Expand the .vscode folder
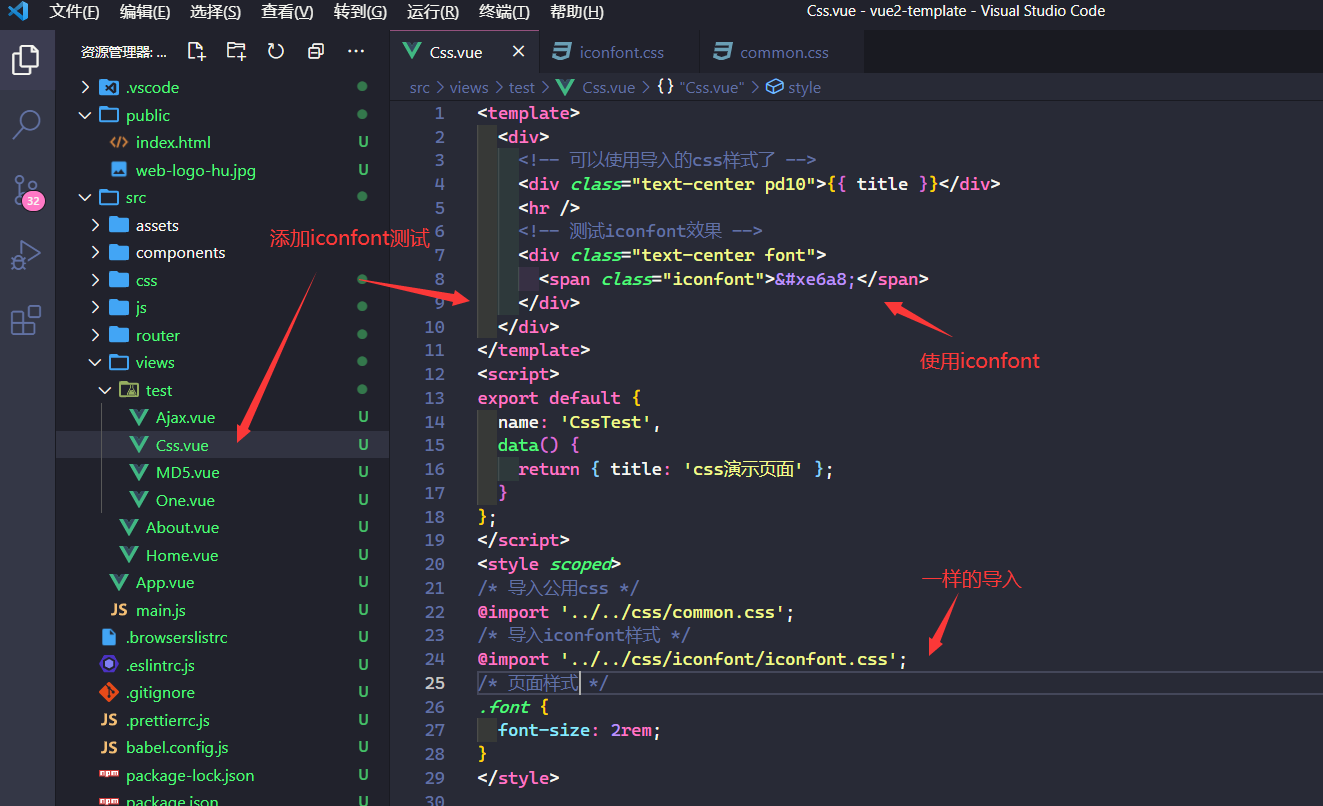The height and width of the screenshot is (806, 1323). coord(152,87)
